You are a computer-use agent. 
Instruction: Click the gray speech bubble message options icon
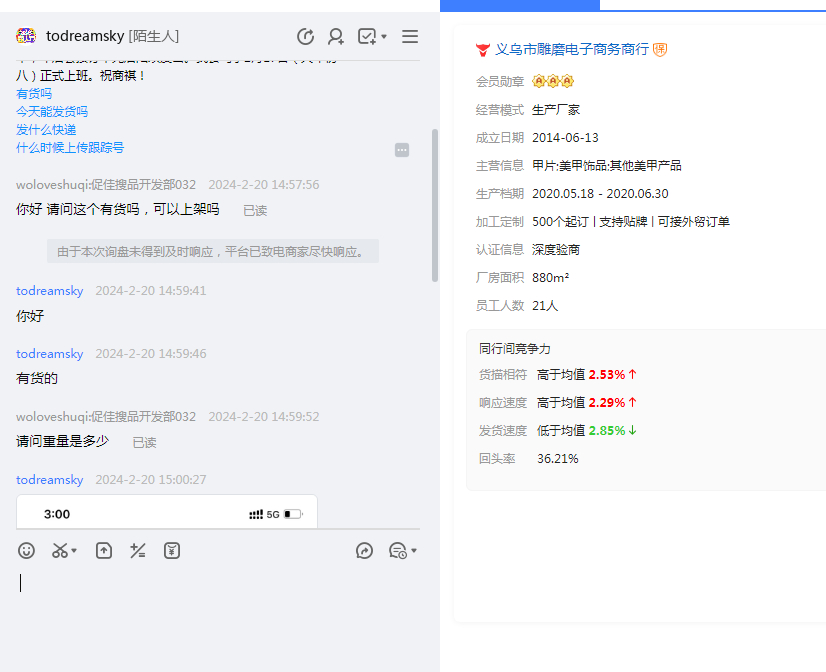402,150
